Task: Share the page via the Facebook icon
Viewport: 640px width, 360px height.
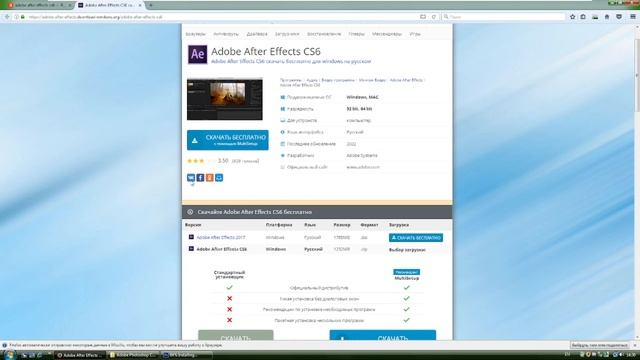Action: click(200, 178)
